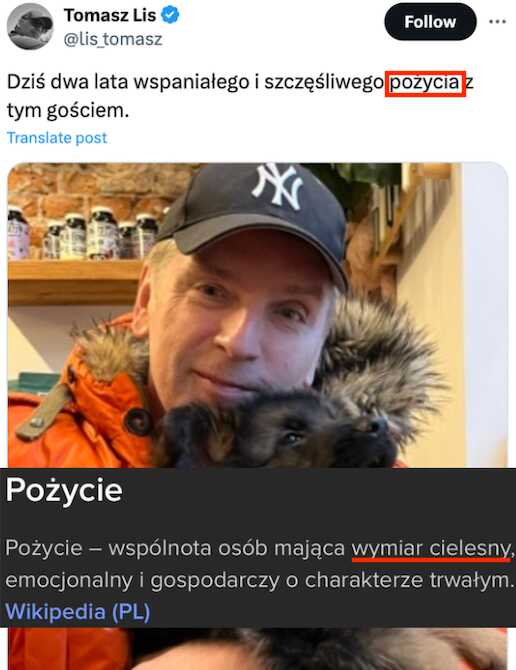Click the jars on the wooden shelf
Screen dimensions: 516x670
click(83, 233)
